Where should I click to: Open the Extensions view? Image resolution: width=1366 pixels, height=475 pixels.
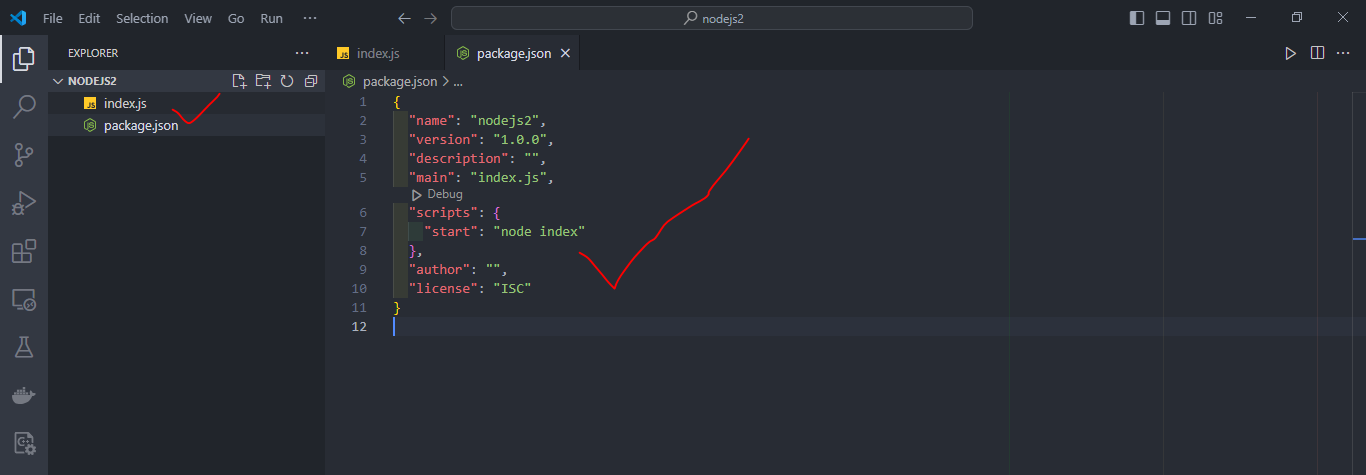pos(24,251)
